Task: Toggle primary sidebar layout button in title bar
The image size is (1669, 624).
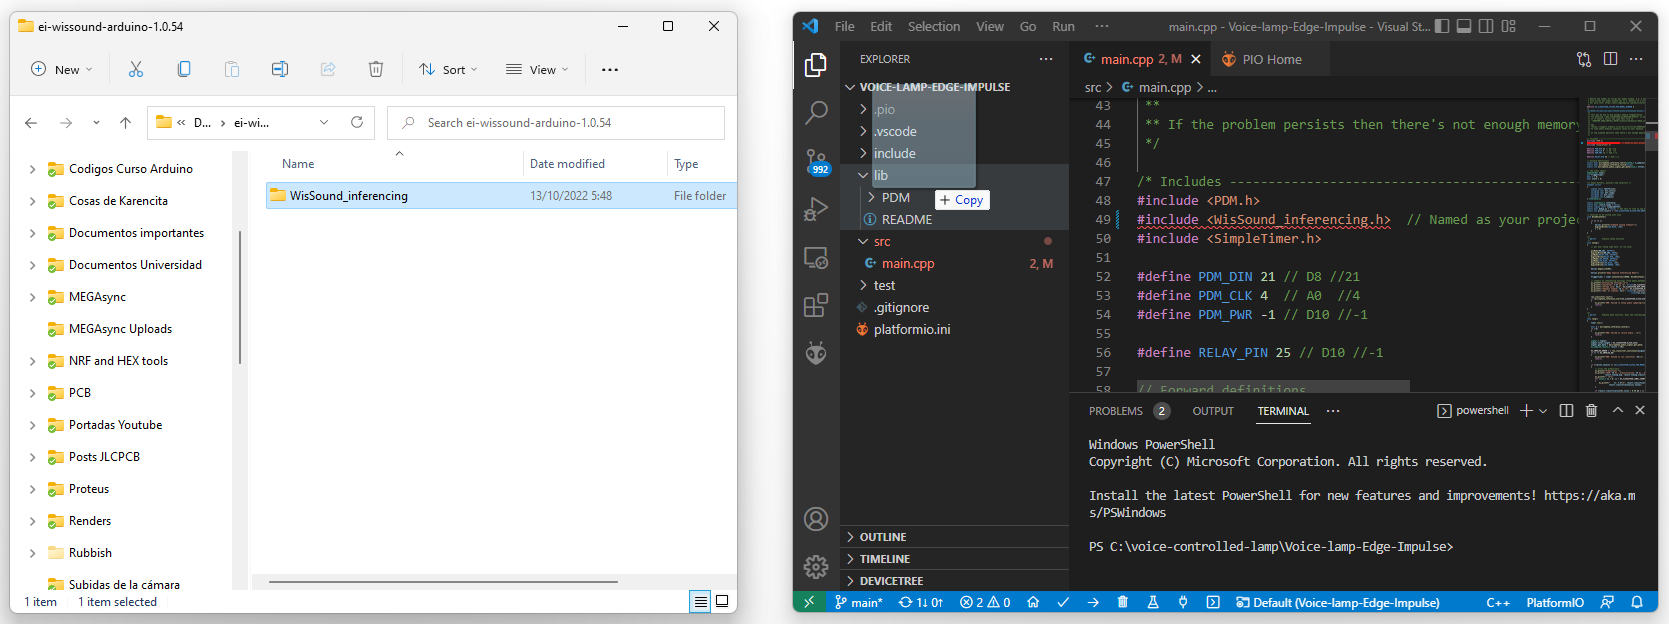Action: pos(1442,26)
